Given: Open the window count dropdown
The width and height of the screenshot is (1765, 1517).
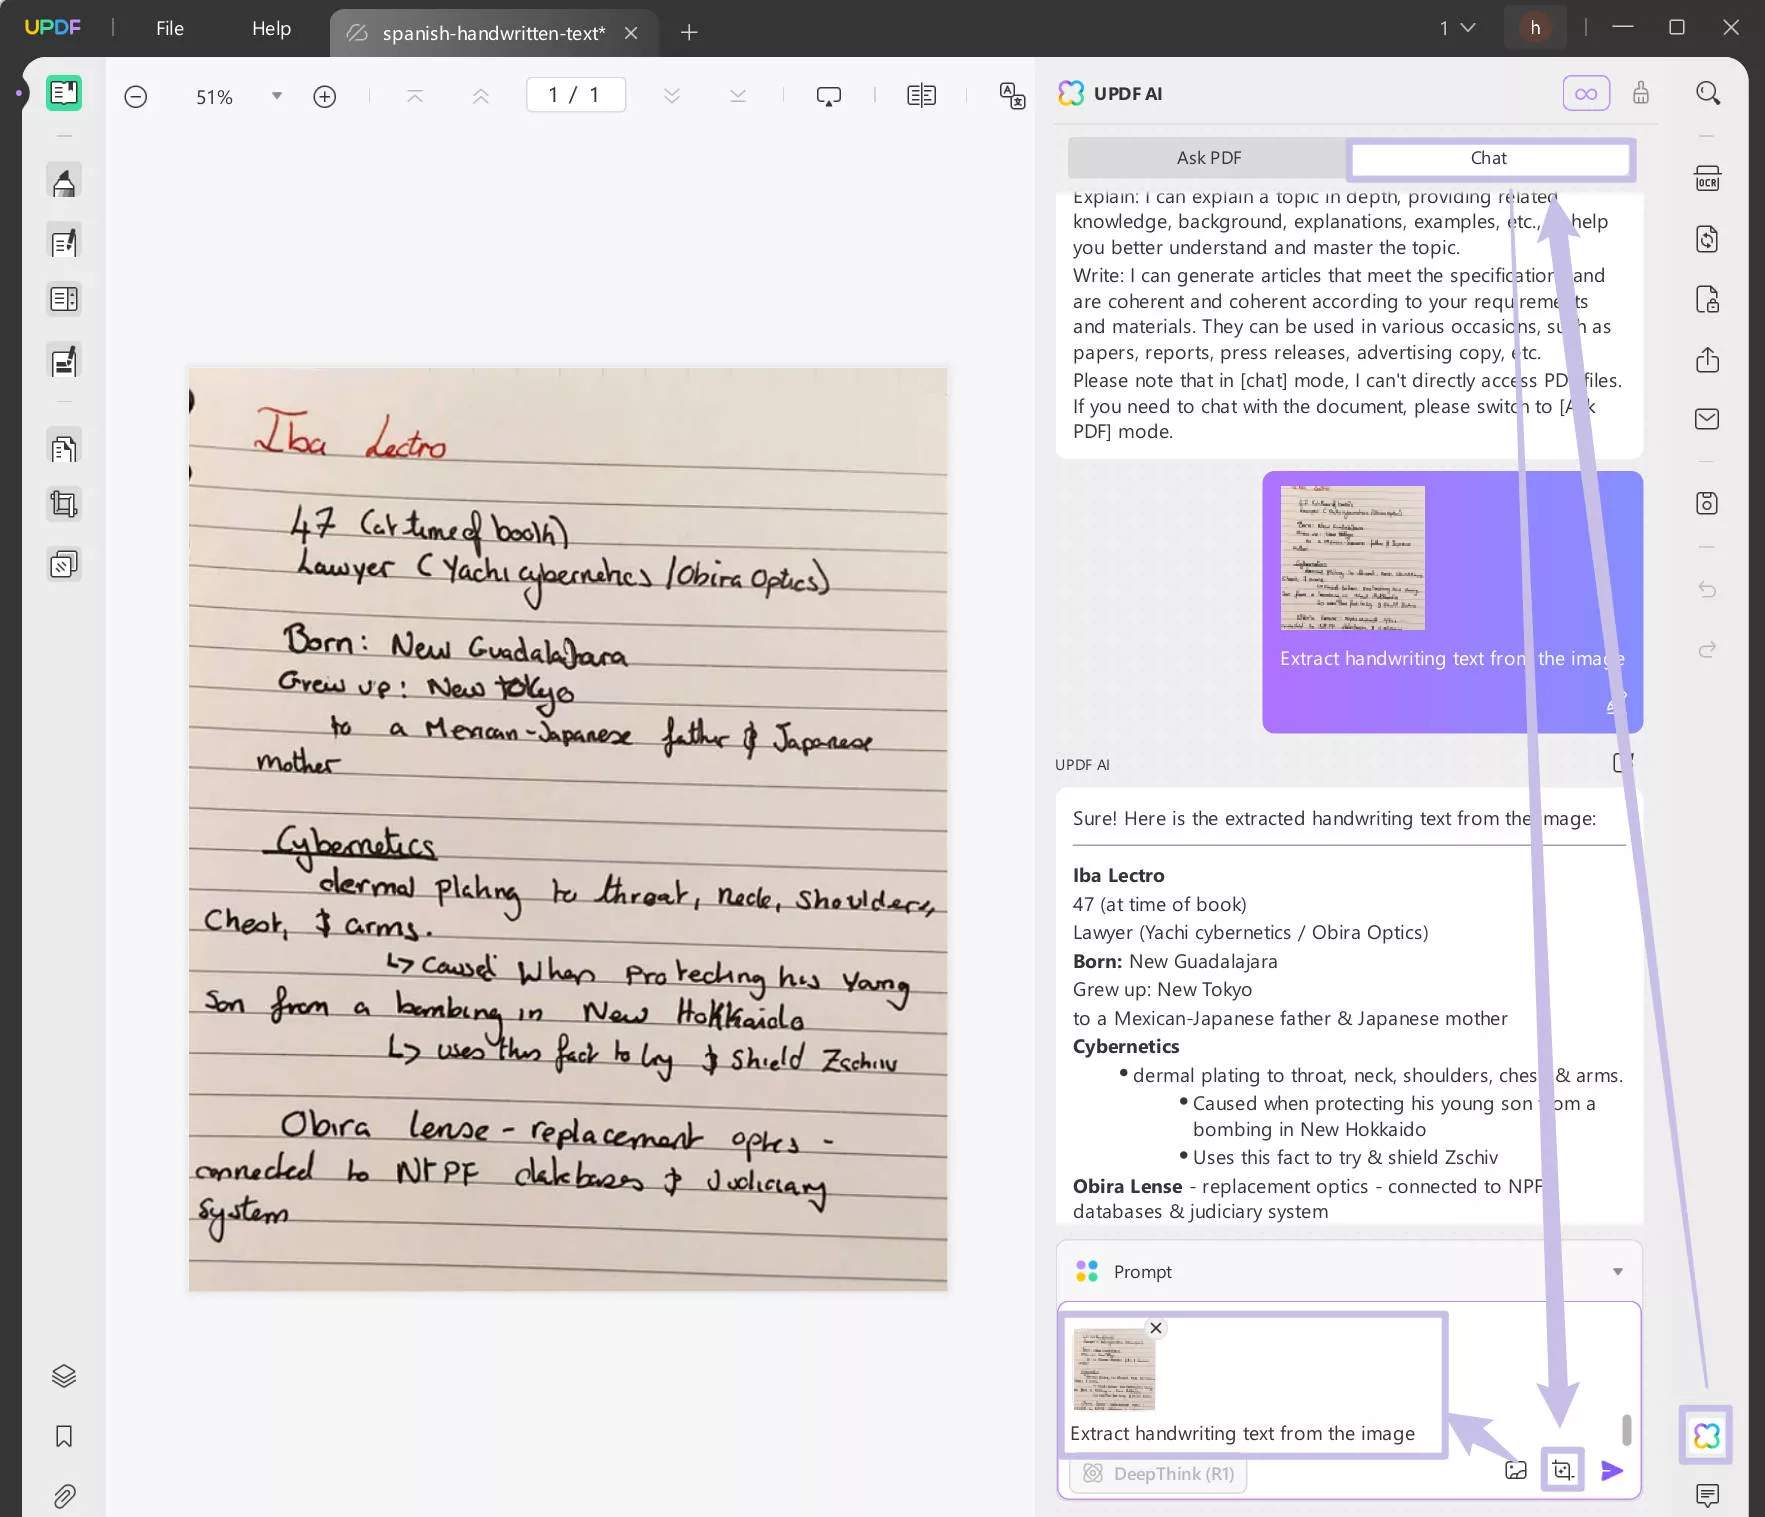Looking at the screenshot, I should tap(1457, 28).
